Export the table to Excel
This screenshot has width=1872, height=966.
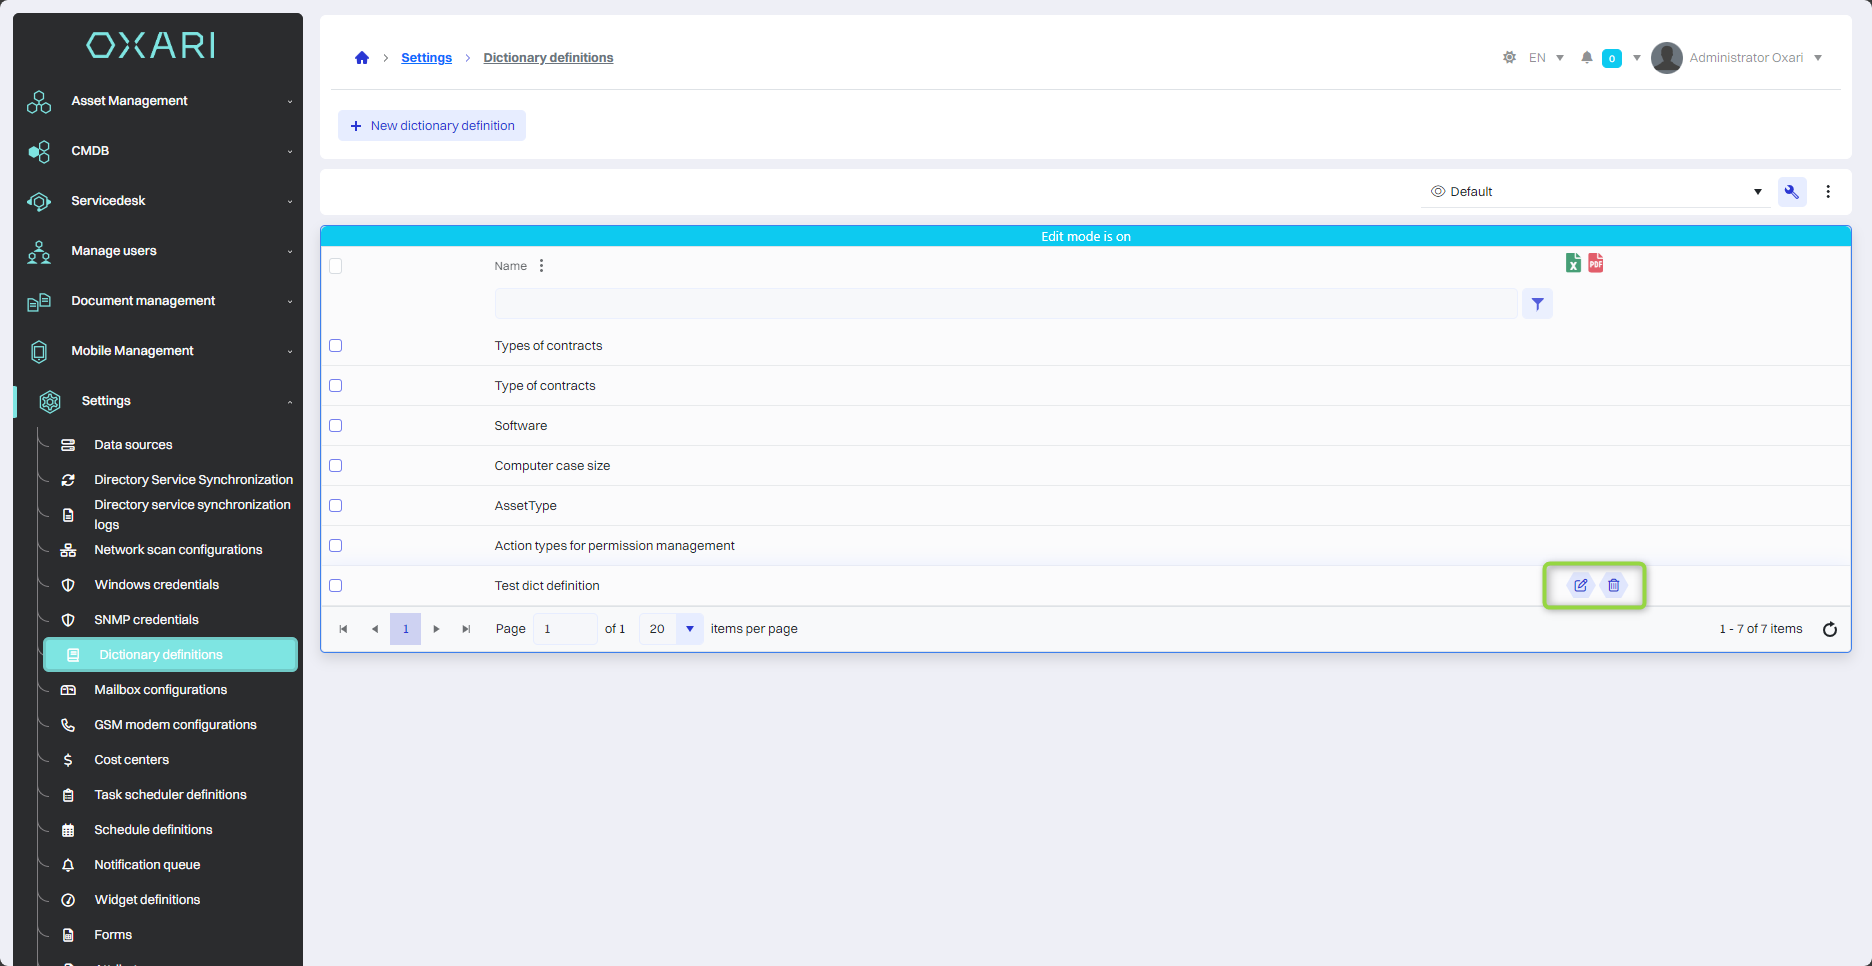click(1573, 263)
